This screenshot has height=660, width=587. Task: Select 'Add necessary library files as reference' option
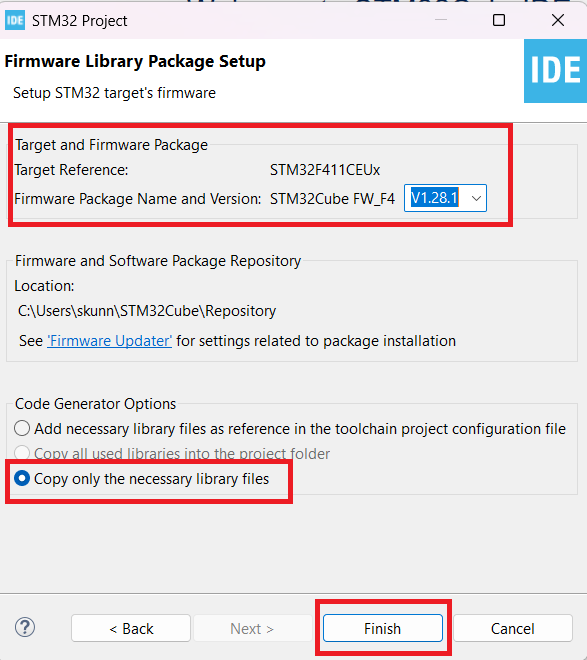pos(22,428)
